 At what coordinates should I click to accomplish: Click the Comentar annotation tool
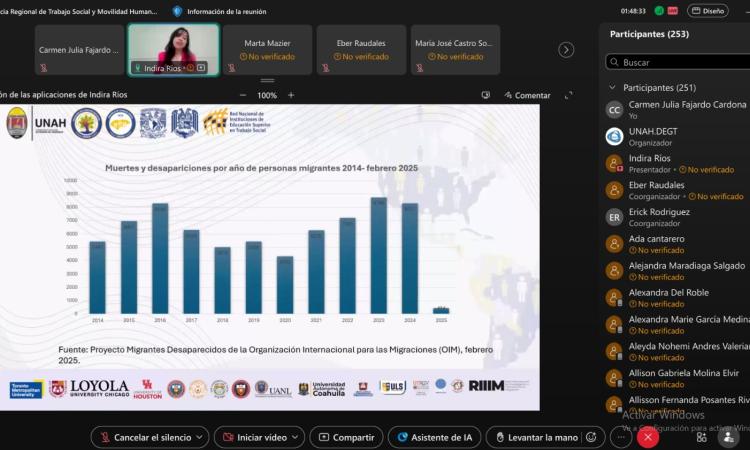pos(526,95)
